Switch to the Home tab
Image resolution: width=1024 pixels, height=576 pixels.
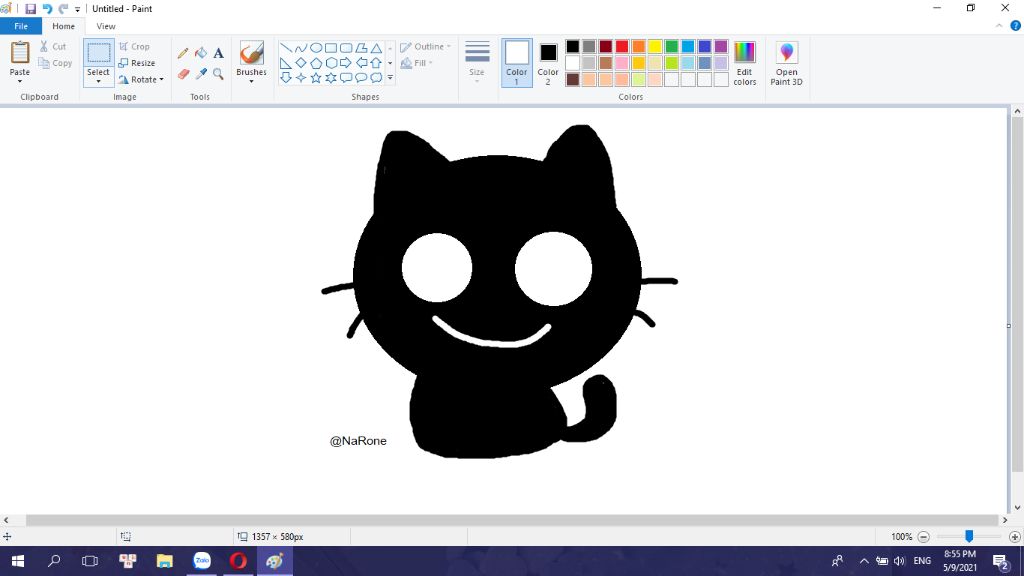point(63,26)
